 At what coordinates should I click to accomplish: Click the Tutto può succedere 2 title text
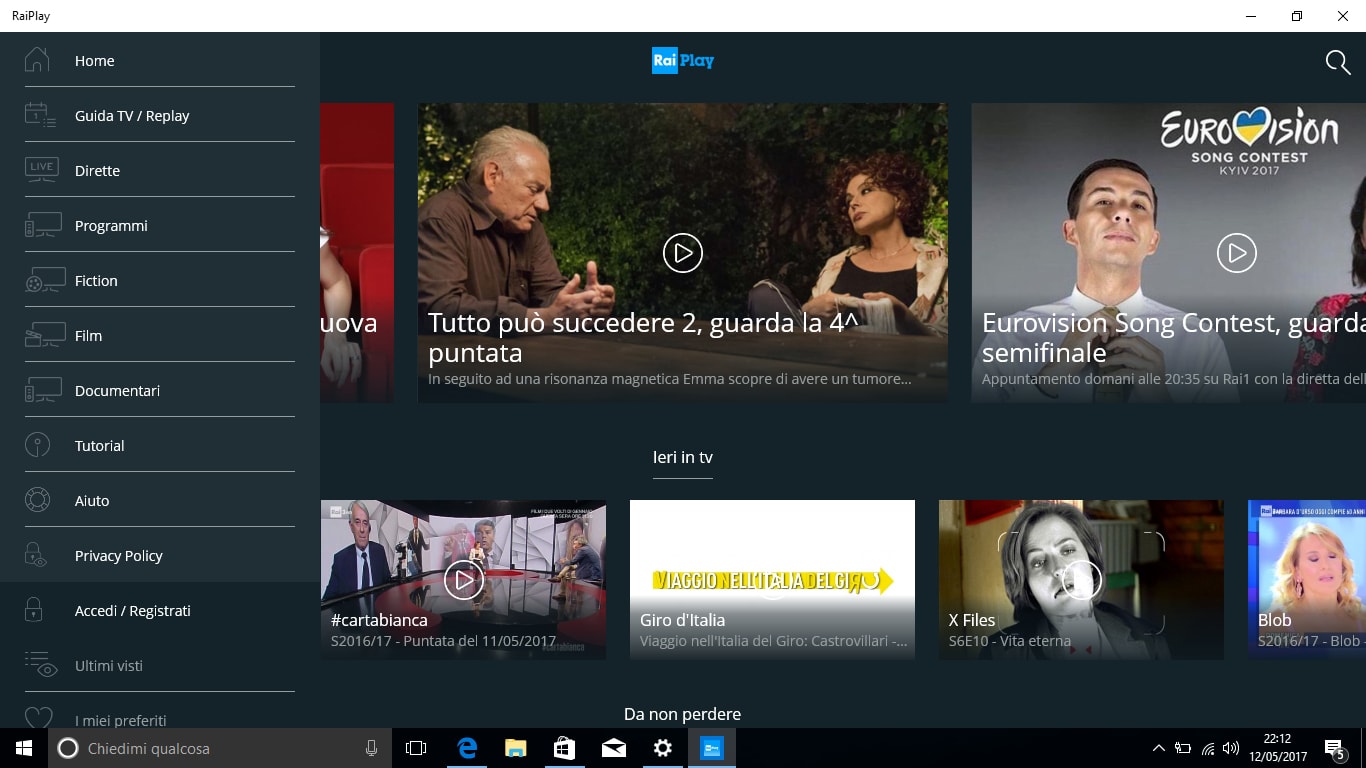pos(644,338)
